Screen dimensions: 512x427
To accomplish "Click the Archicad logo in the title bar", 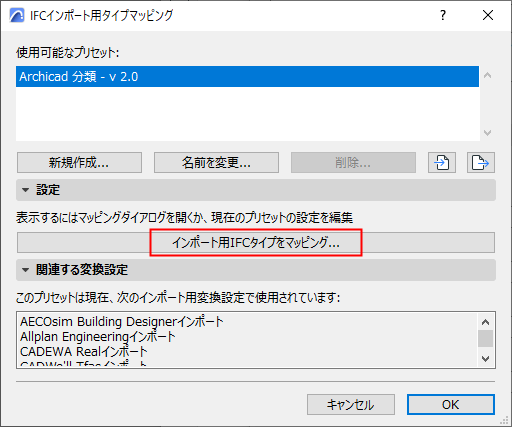I will (x=17, y=15).
